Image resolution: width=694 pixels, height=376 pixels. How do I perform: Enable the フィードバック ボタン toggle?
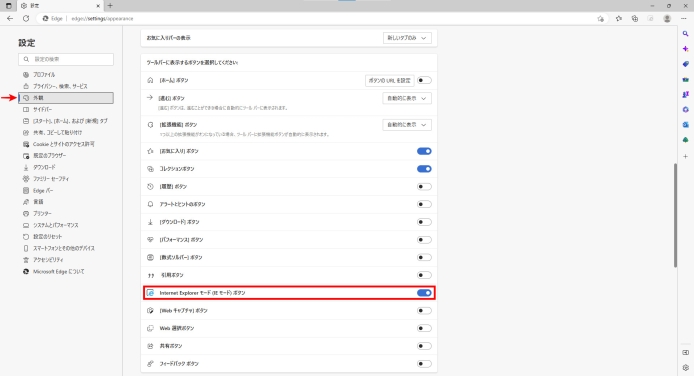point(424,364)
